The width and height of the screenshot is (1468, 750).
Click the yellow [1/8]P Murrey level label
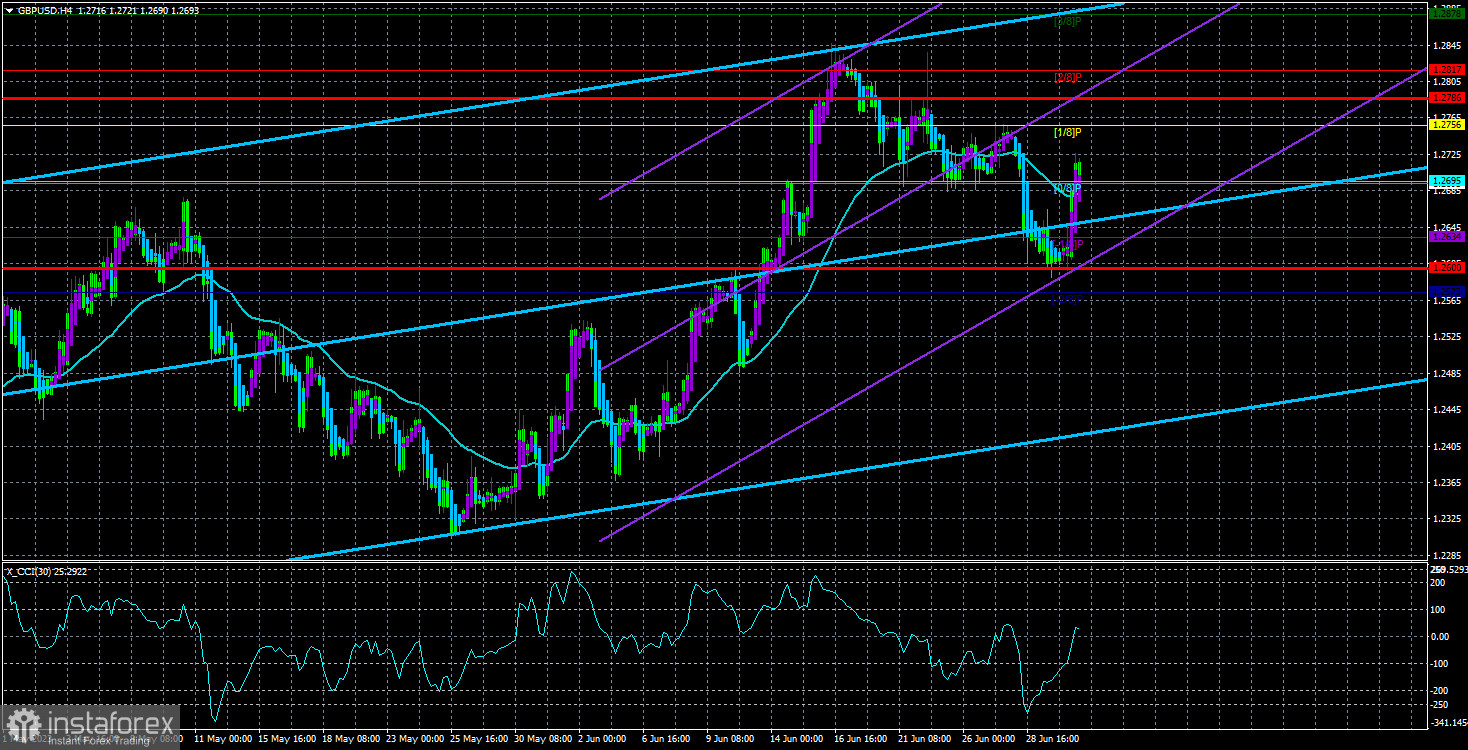1067,132
